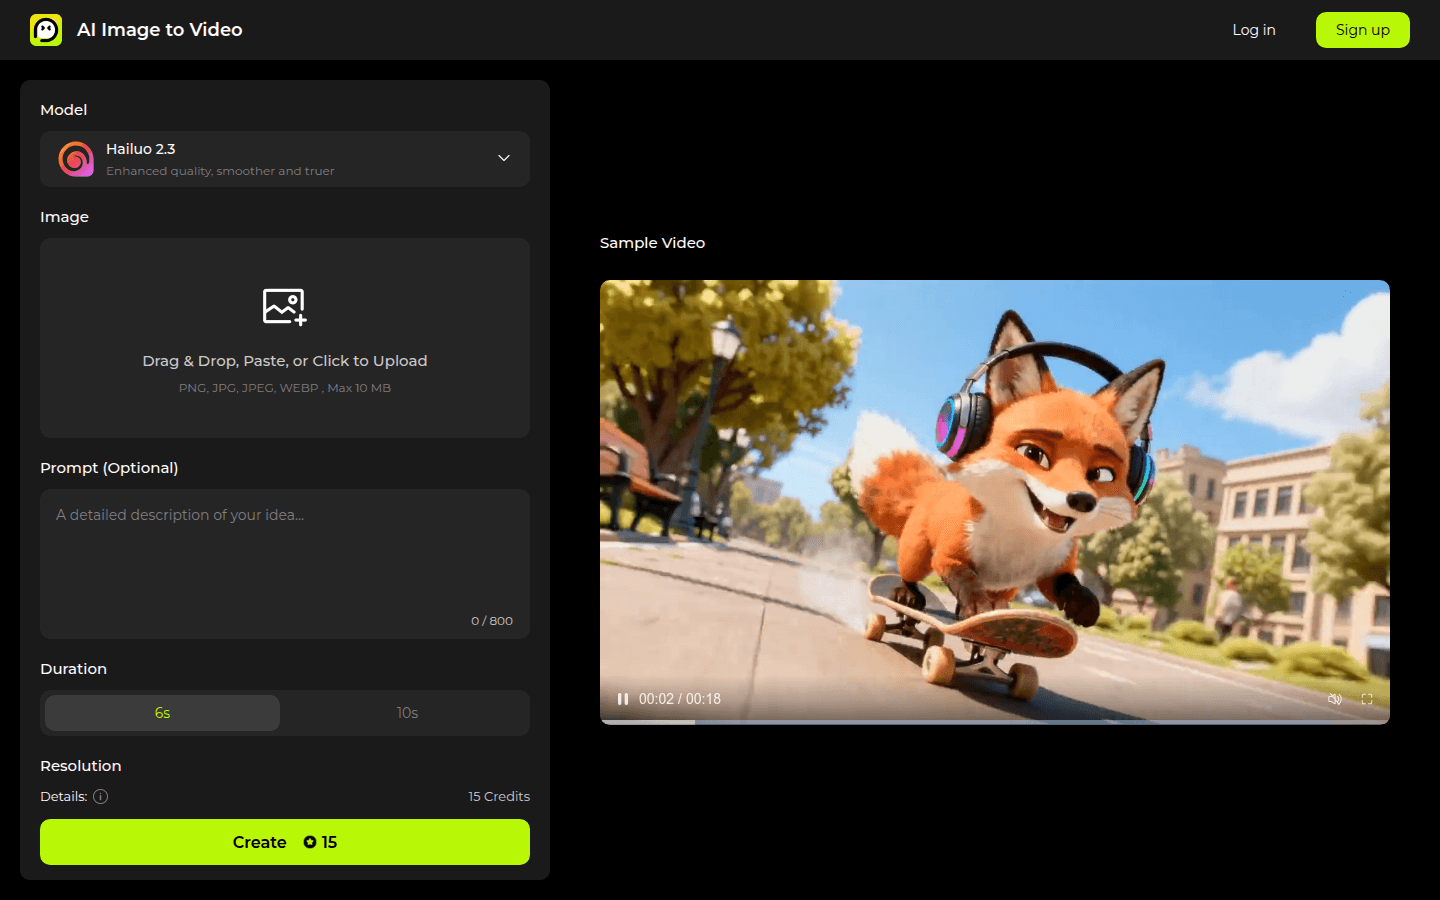Toggle mute on the video player
1440x900 pixels.
coord(1335,698)
